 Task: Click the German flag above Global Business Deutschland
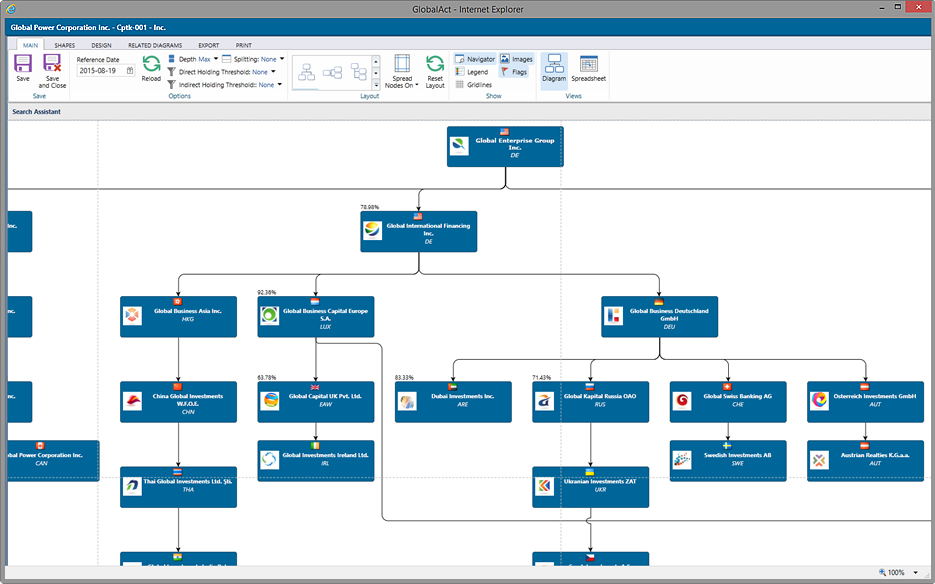point(659,301)
